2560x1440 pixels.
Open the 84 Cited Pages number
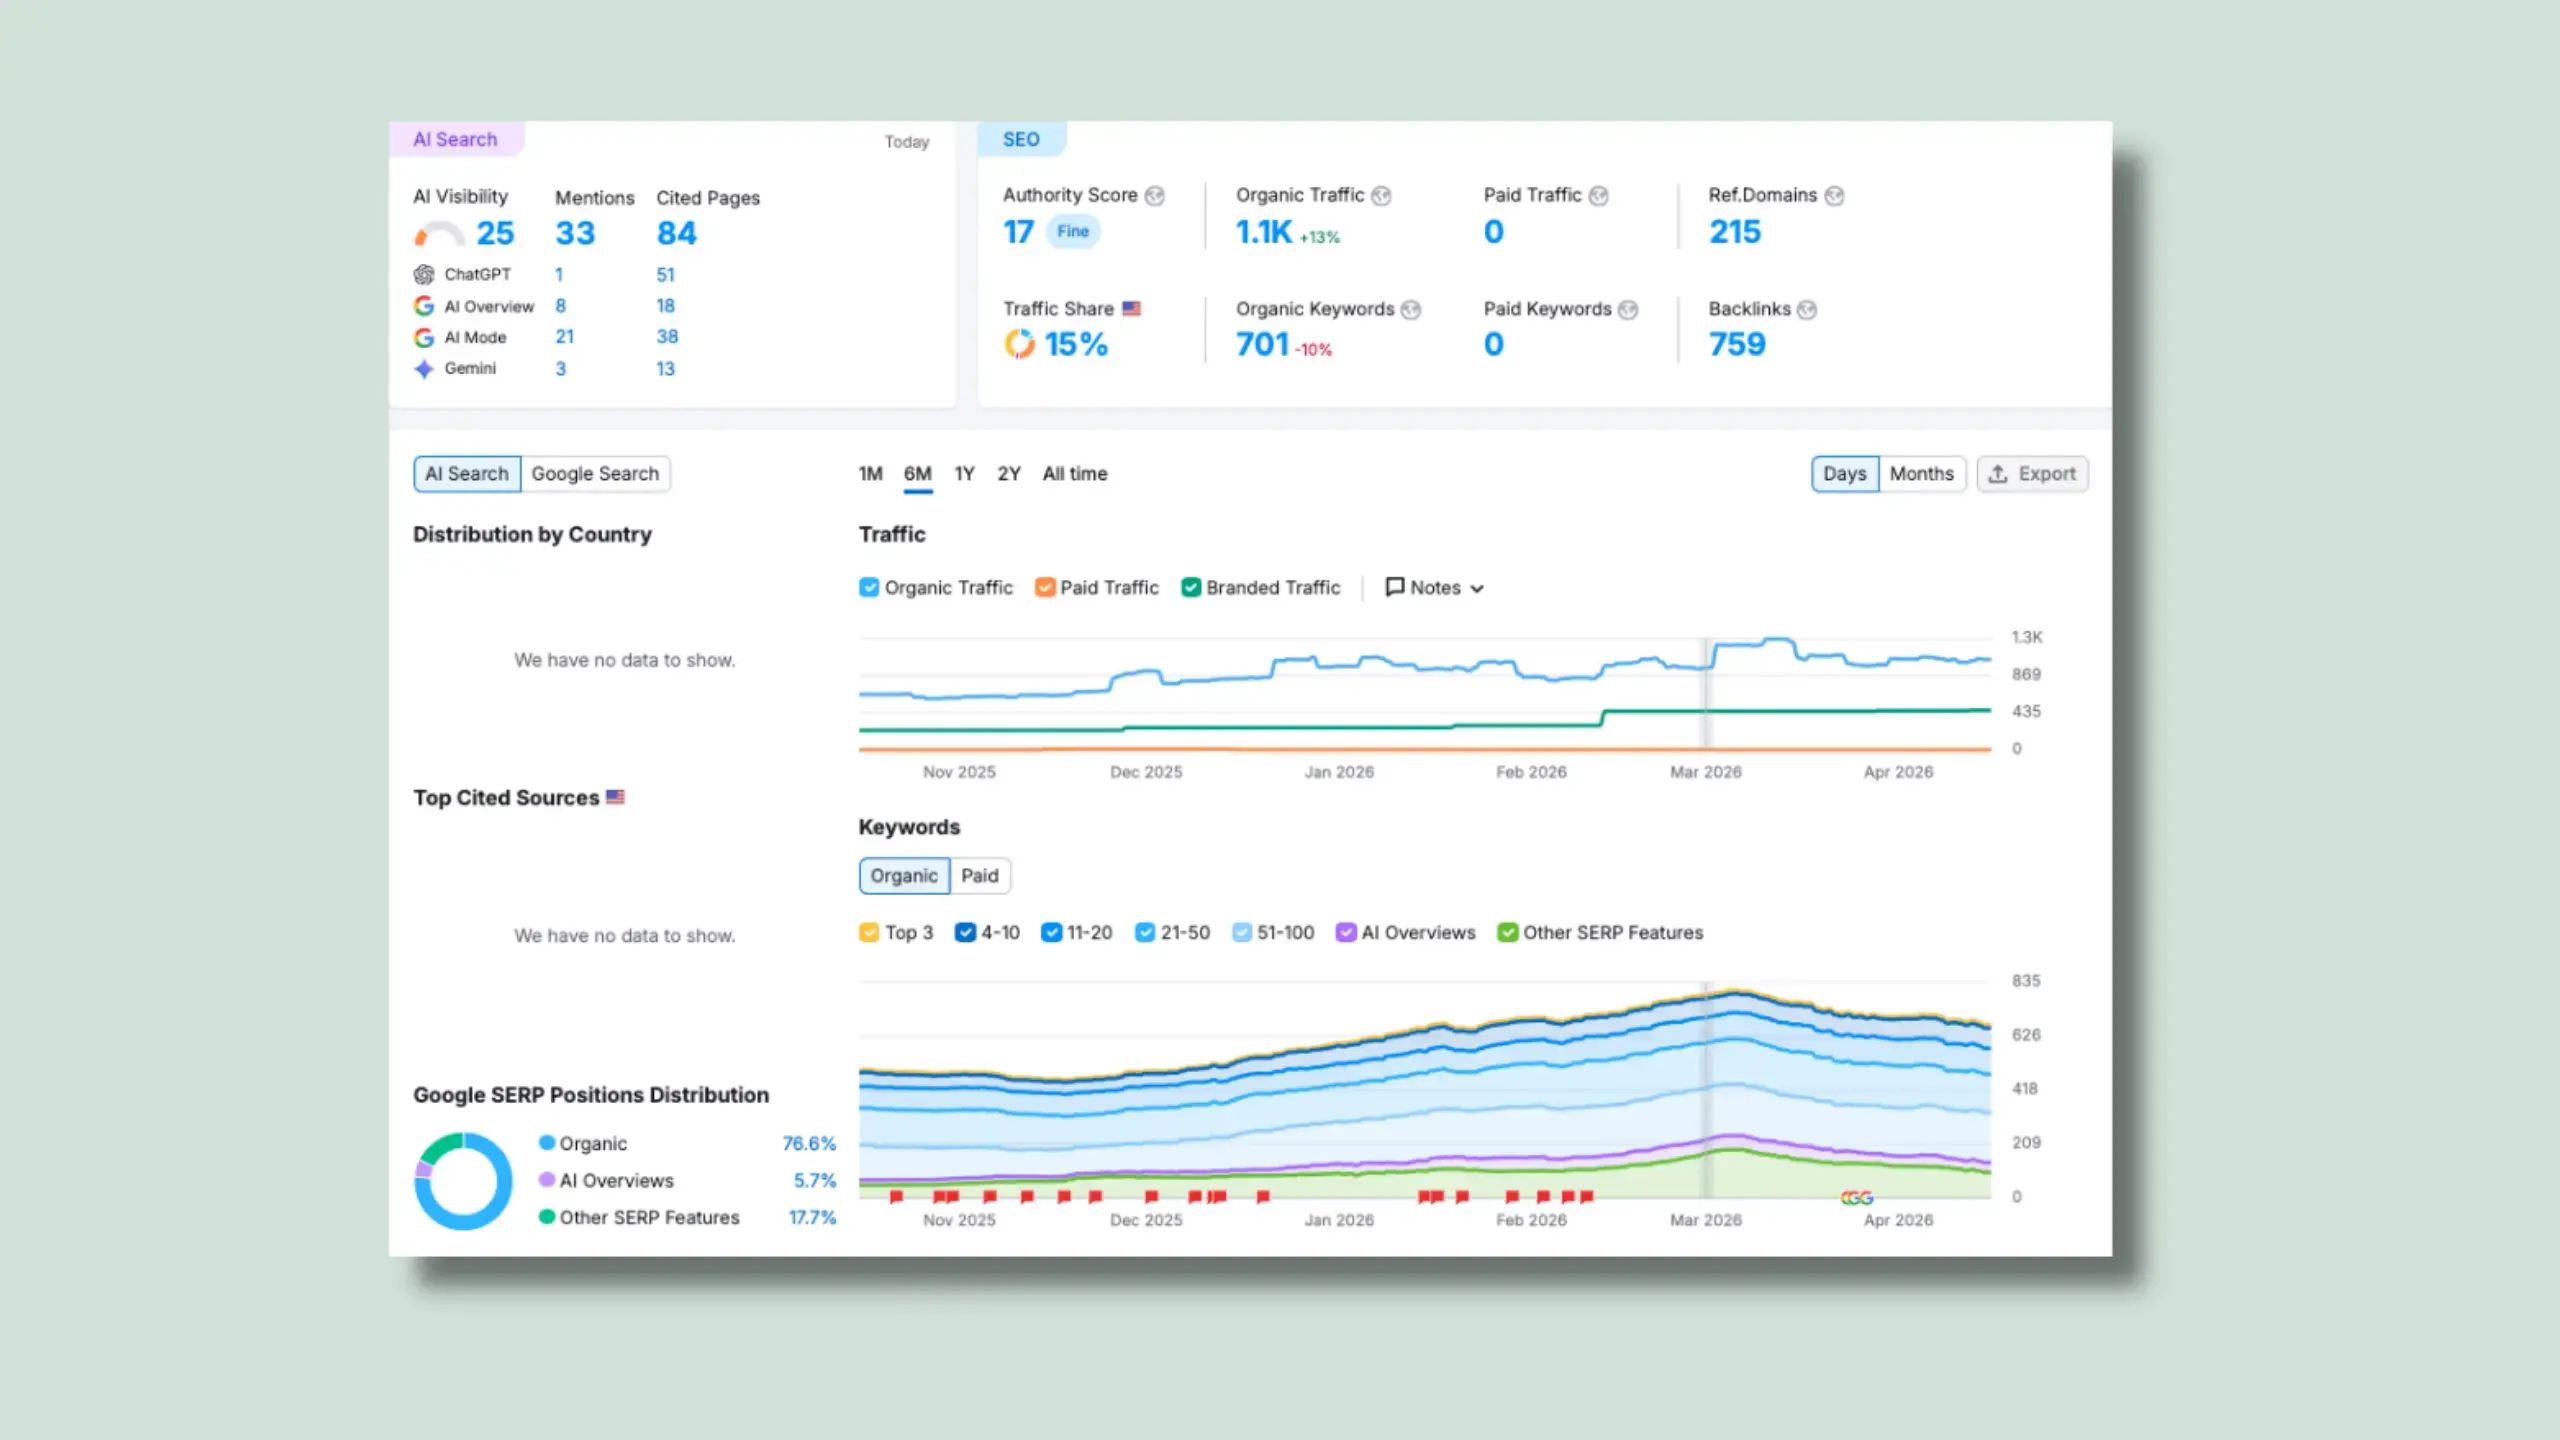677,234
